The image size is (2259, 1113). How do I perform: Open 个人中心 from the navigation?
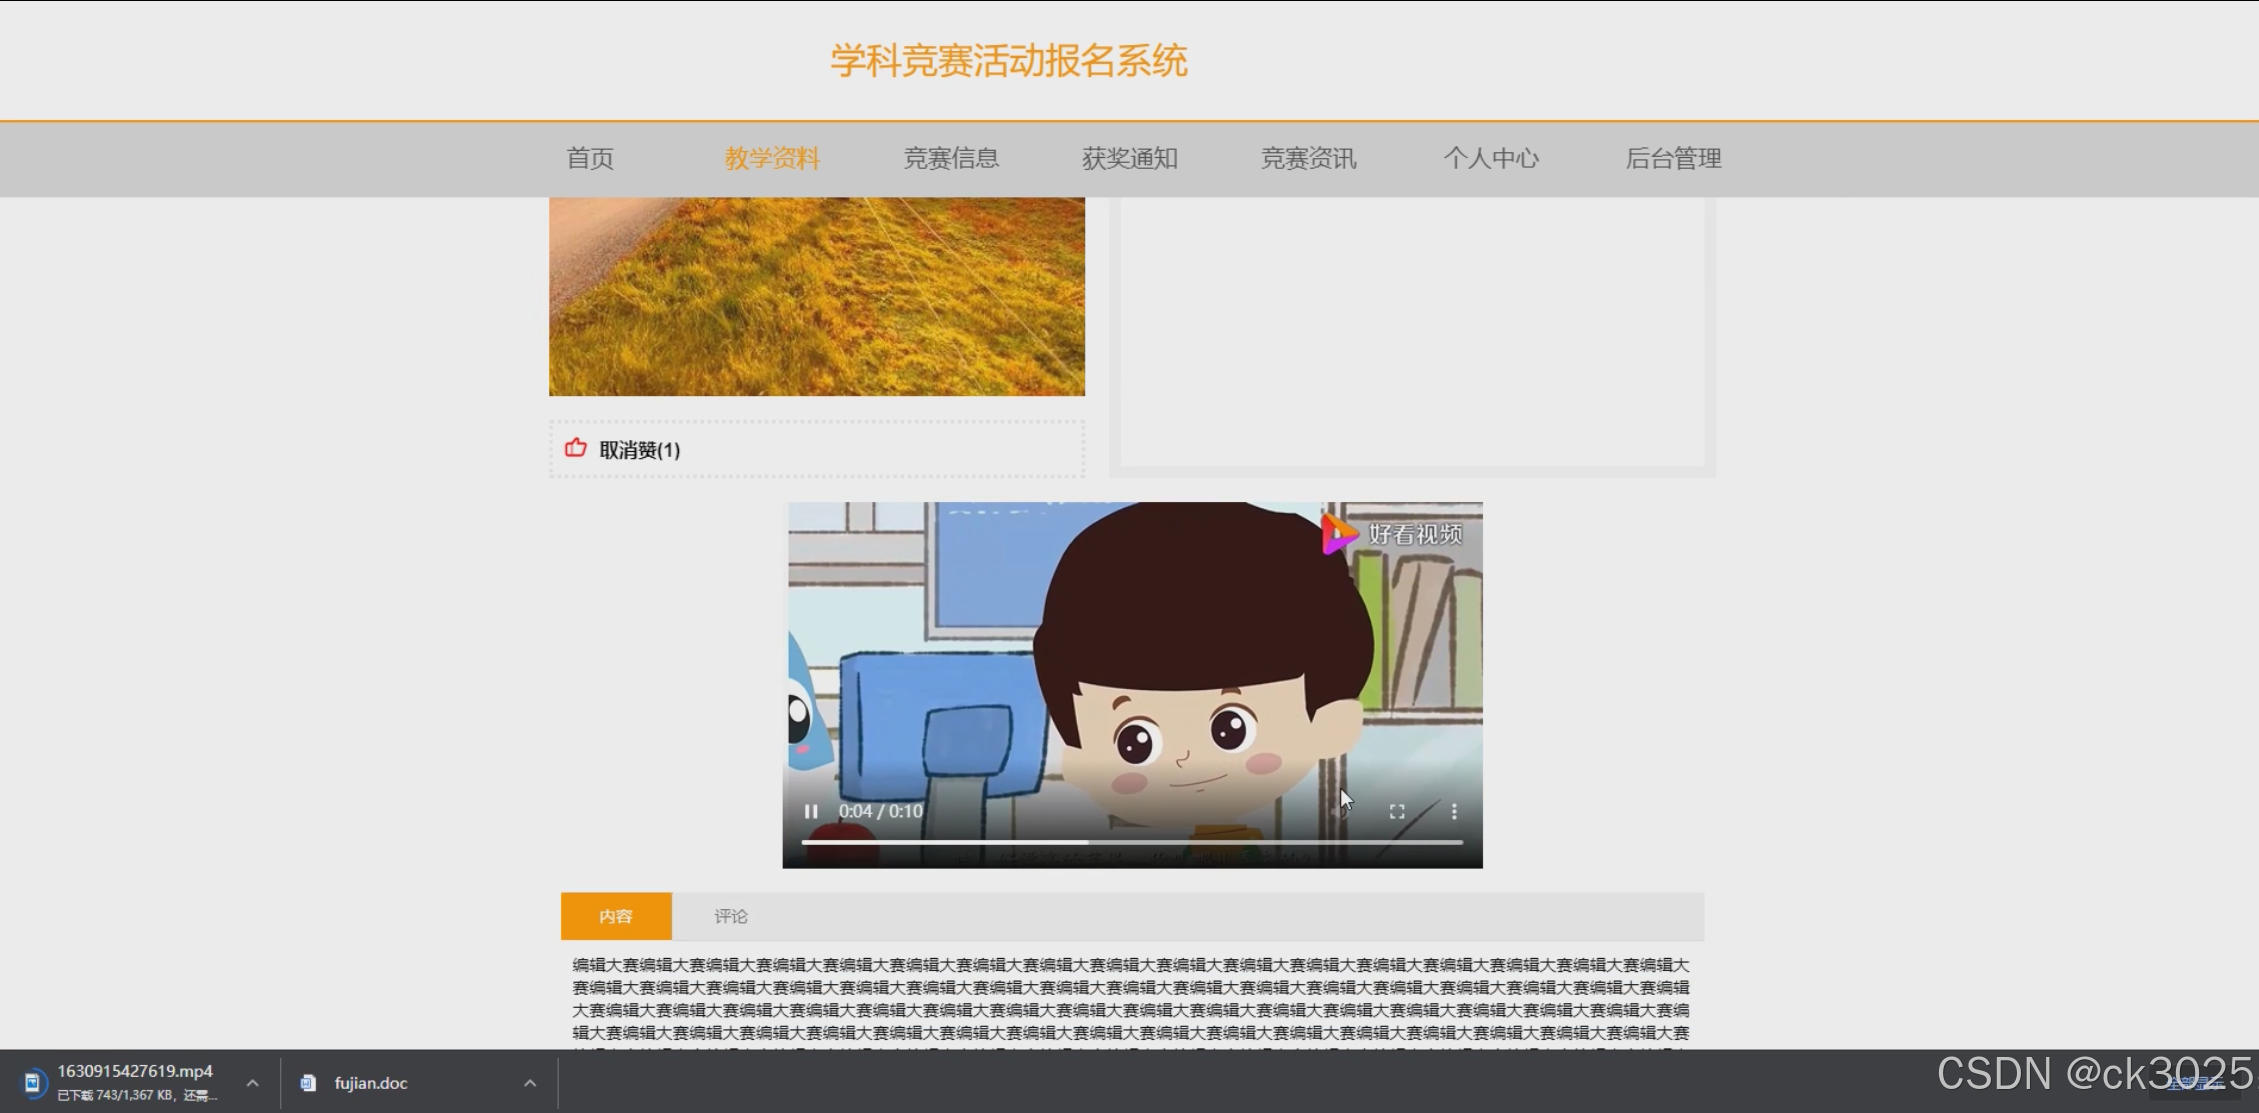1490,158
